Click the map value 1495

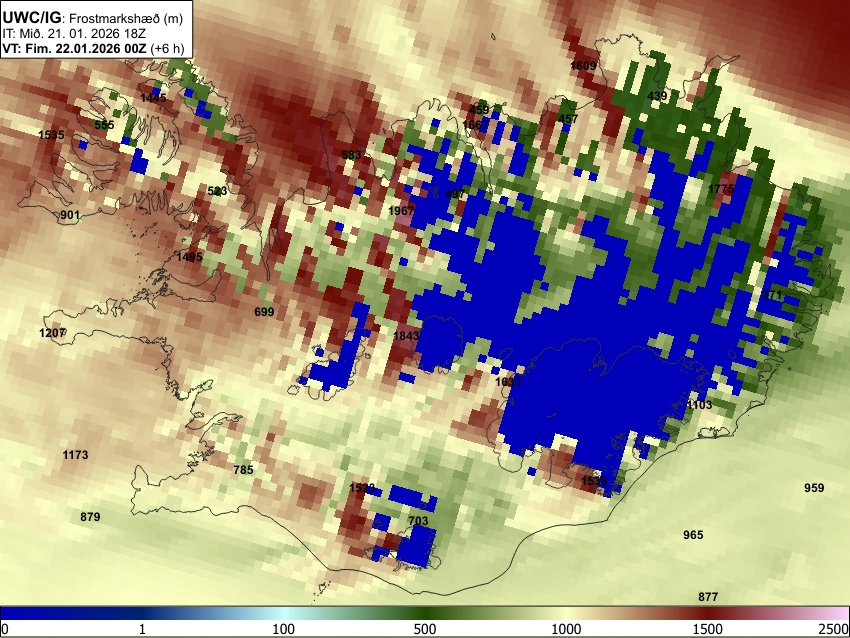tap(189, 257)
